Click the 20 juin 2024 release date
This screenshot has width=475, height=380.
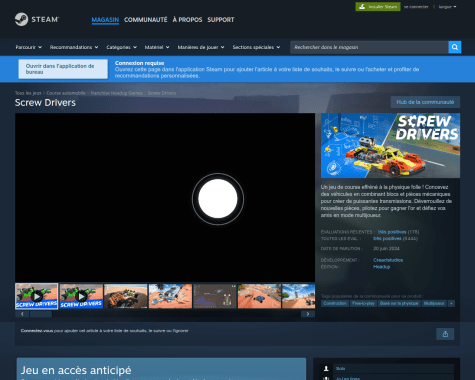pyautogui.click(x=386, y=248)
